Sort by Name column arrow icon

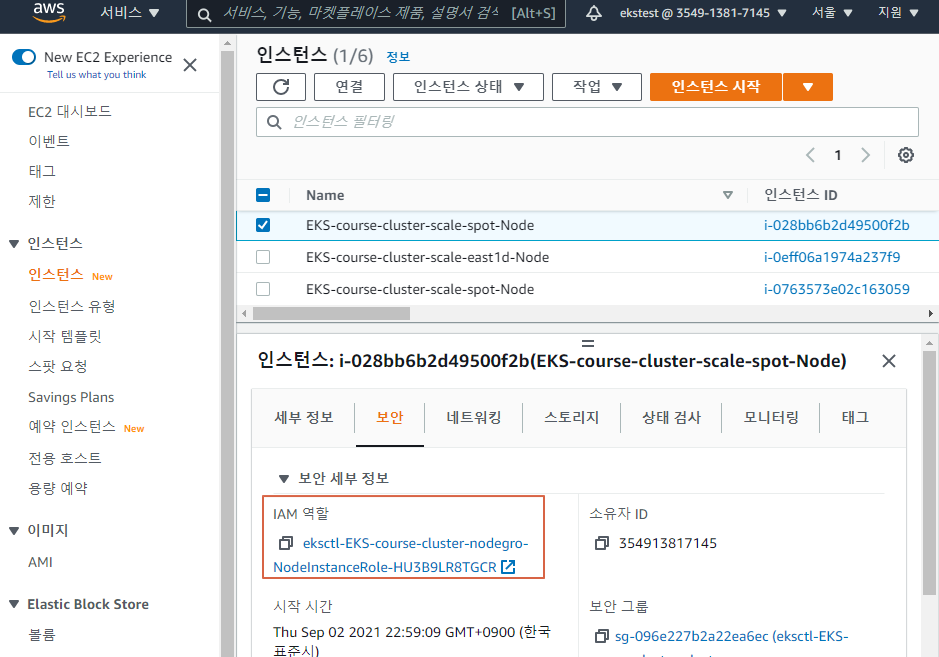(x=728, y=195)
